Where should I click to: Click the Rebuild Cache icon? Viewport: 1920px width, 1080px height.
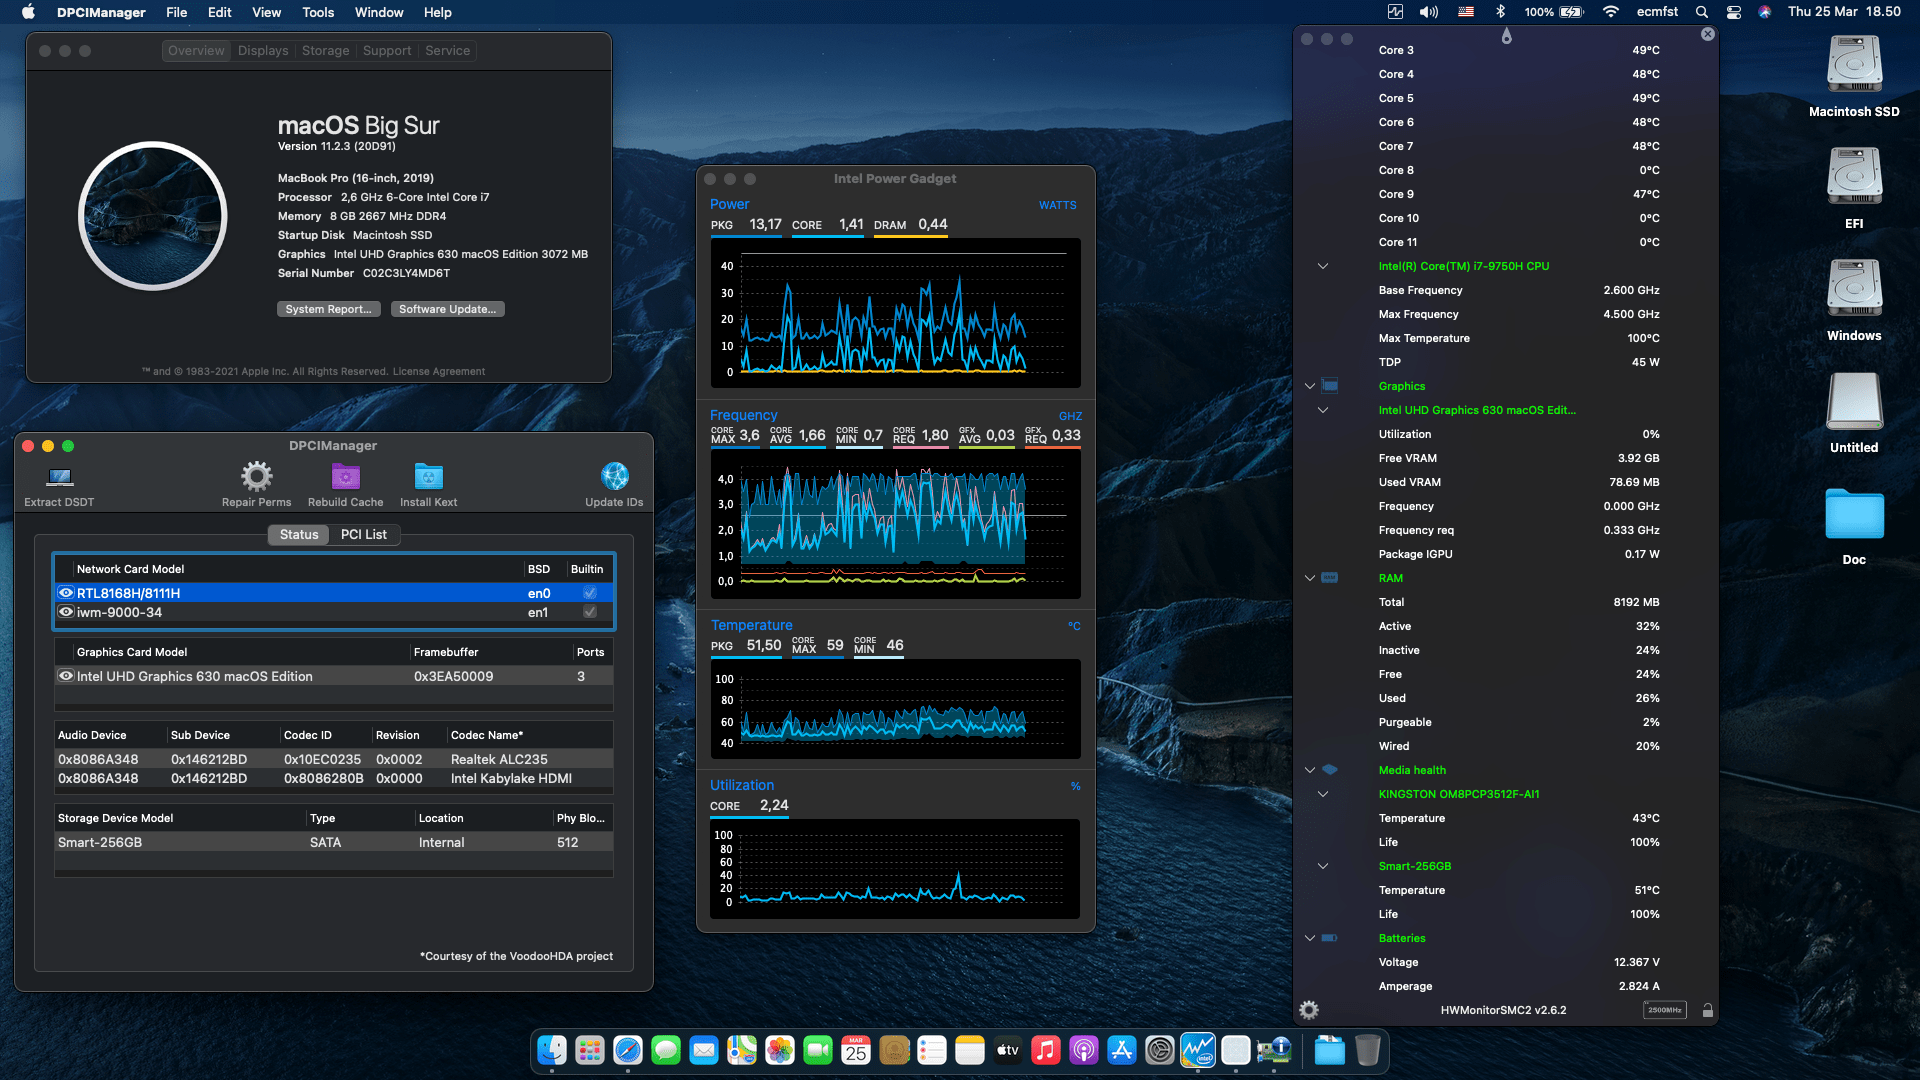[x=346, y=476]
